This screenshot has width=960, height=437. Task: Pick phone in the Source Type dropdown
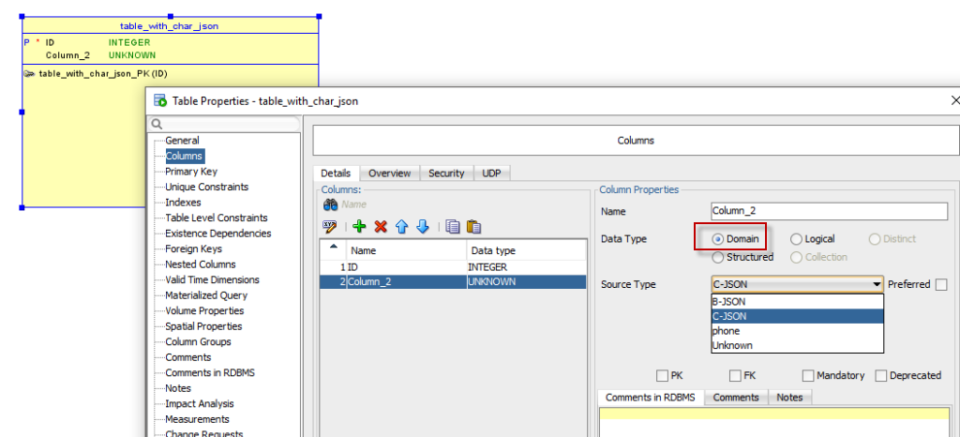coord(726,330)
